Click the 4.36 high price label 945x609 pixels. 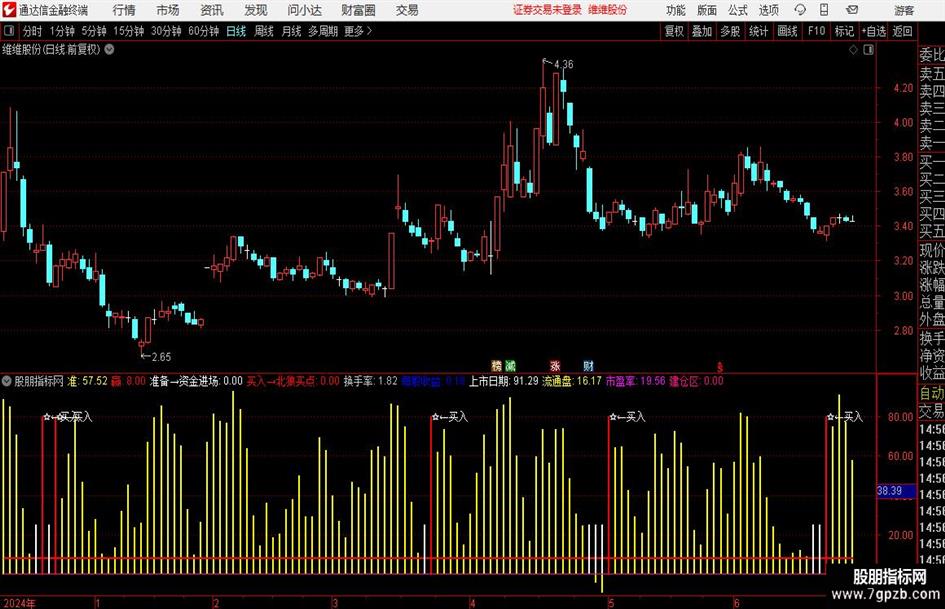564,64
